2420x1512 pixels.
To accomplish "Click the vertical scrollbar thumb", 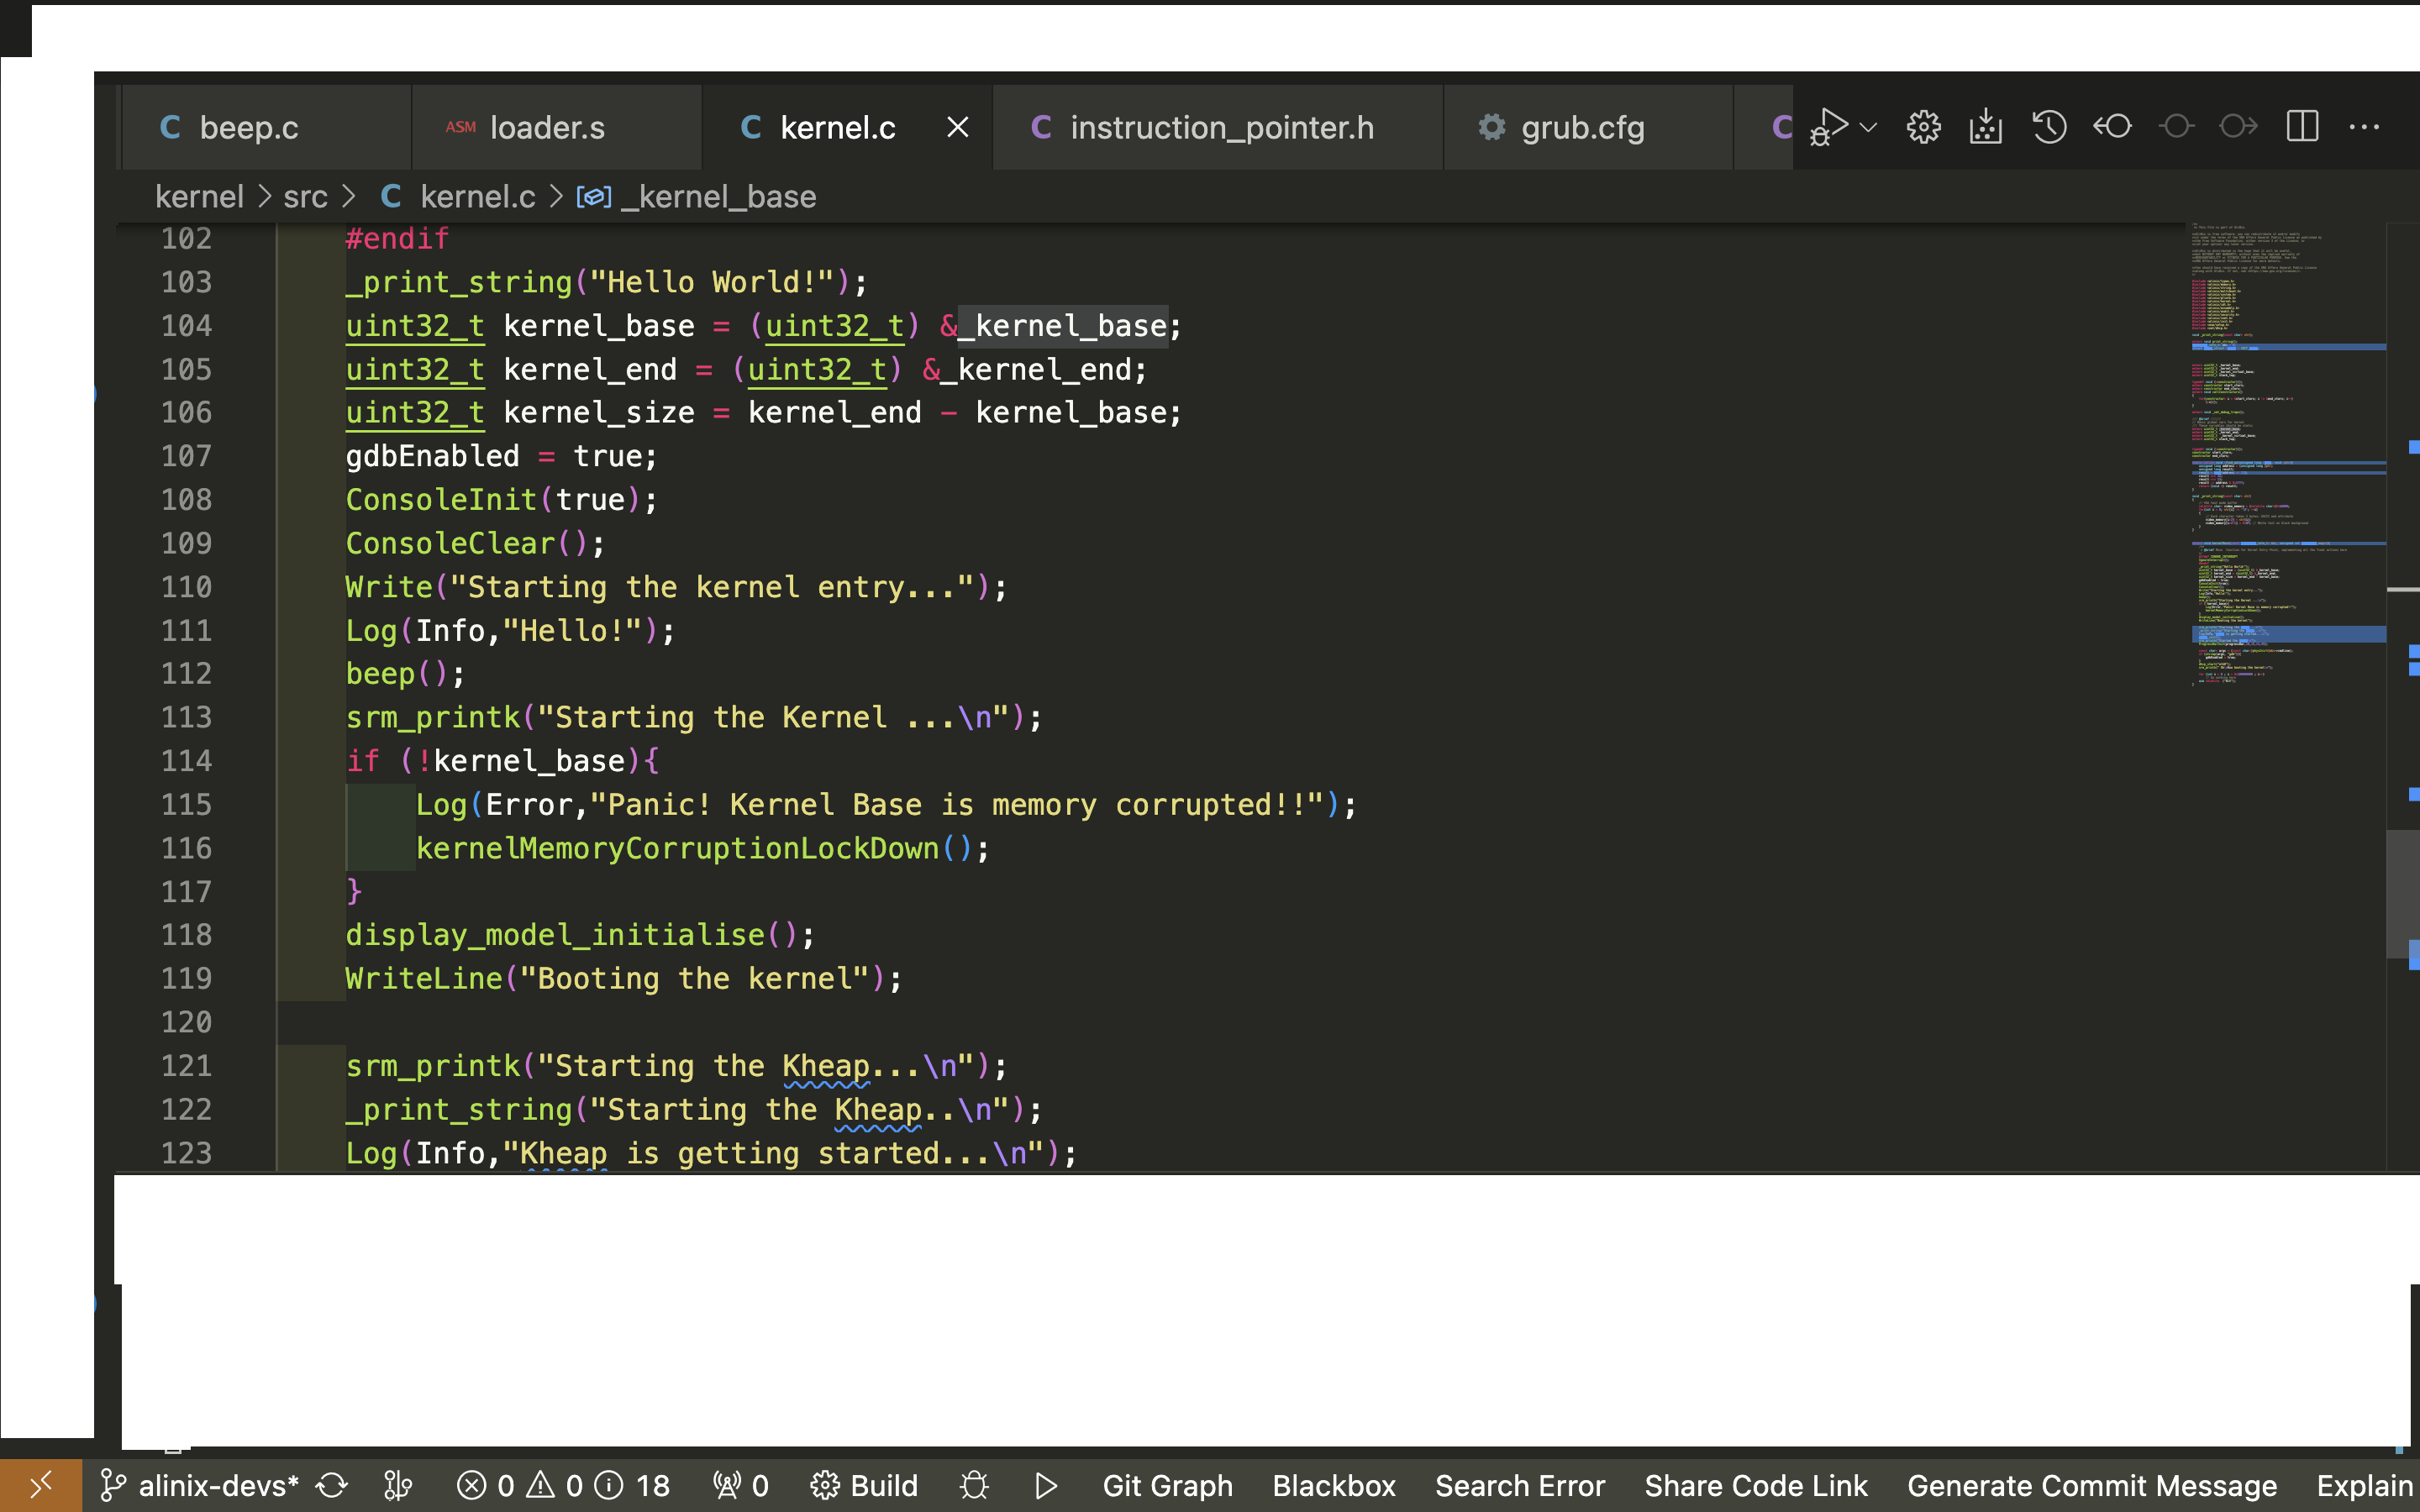I will coord(2402,894).
